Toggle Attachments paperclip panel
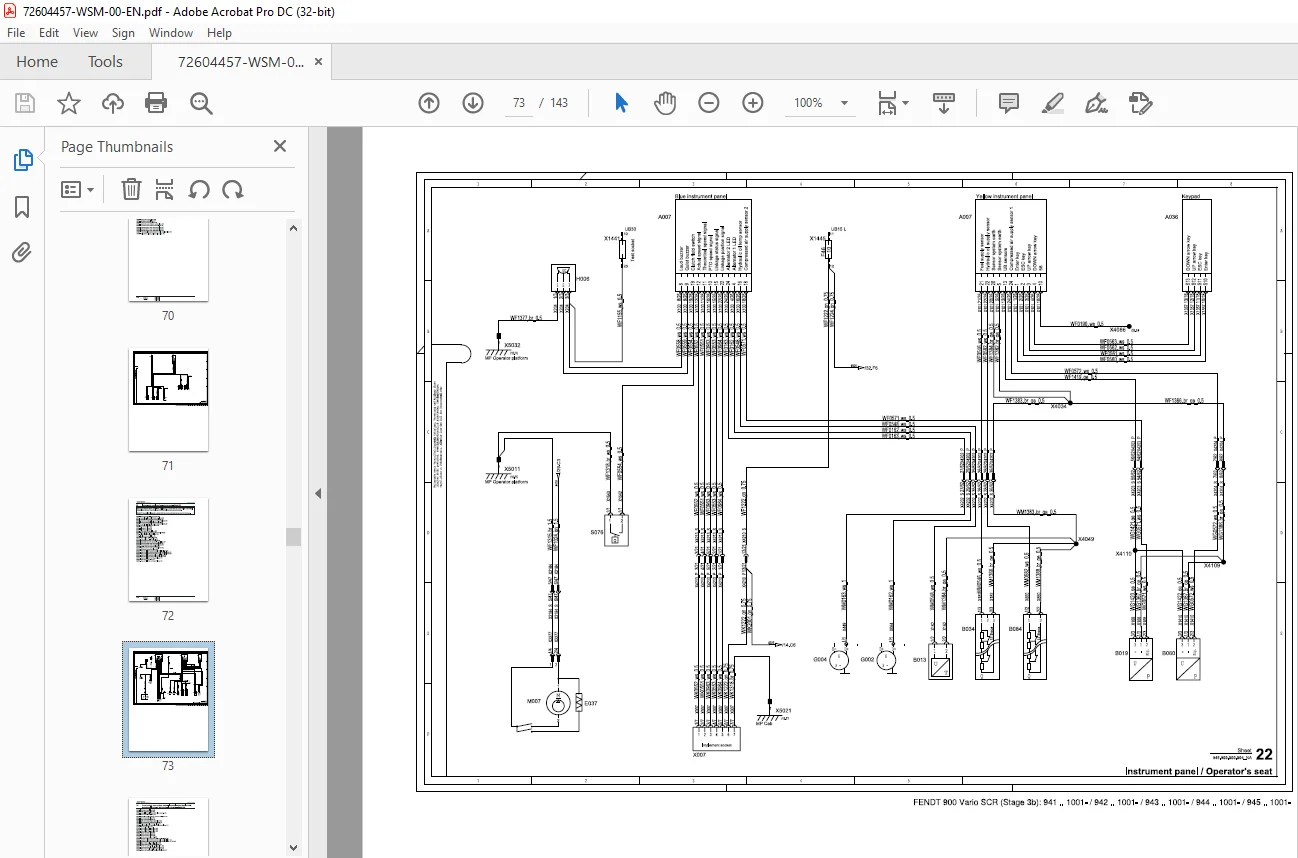 [22, 252]
